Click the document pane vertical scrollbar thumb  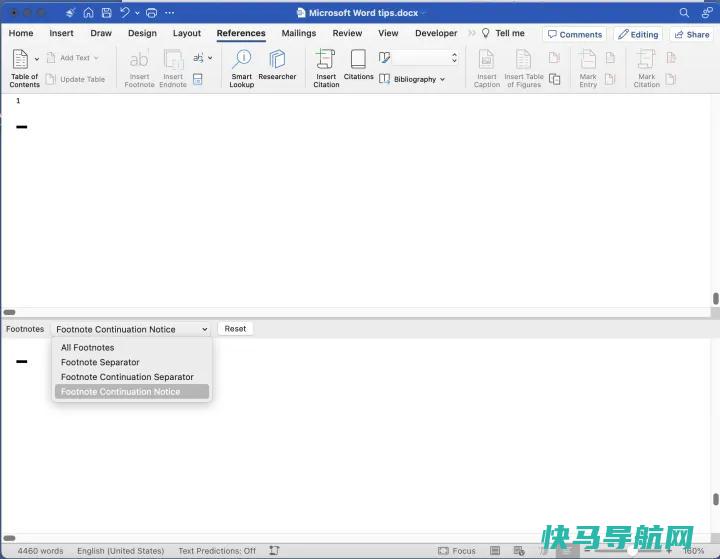coord(715,299)
